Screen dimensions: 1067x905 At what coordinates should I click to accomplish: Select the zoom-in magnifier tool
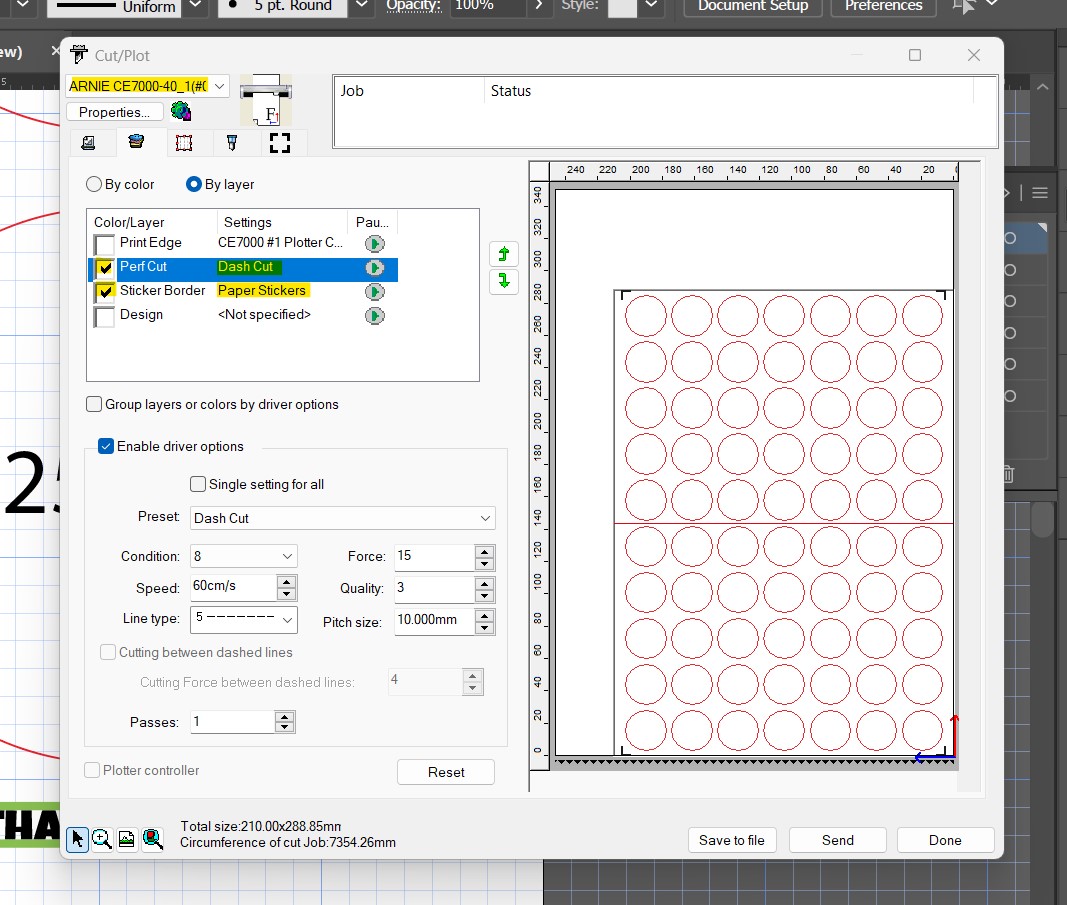pyautogui.click(x=102, y=839)
